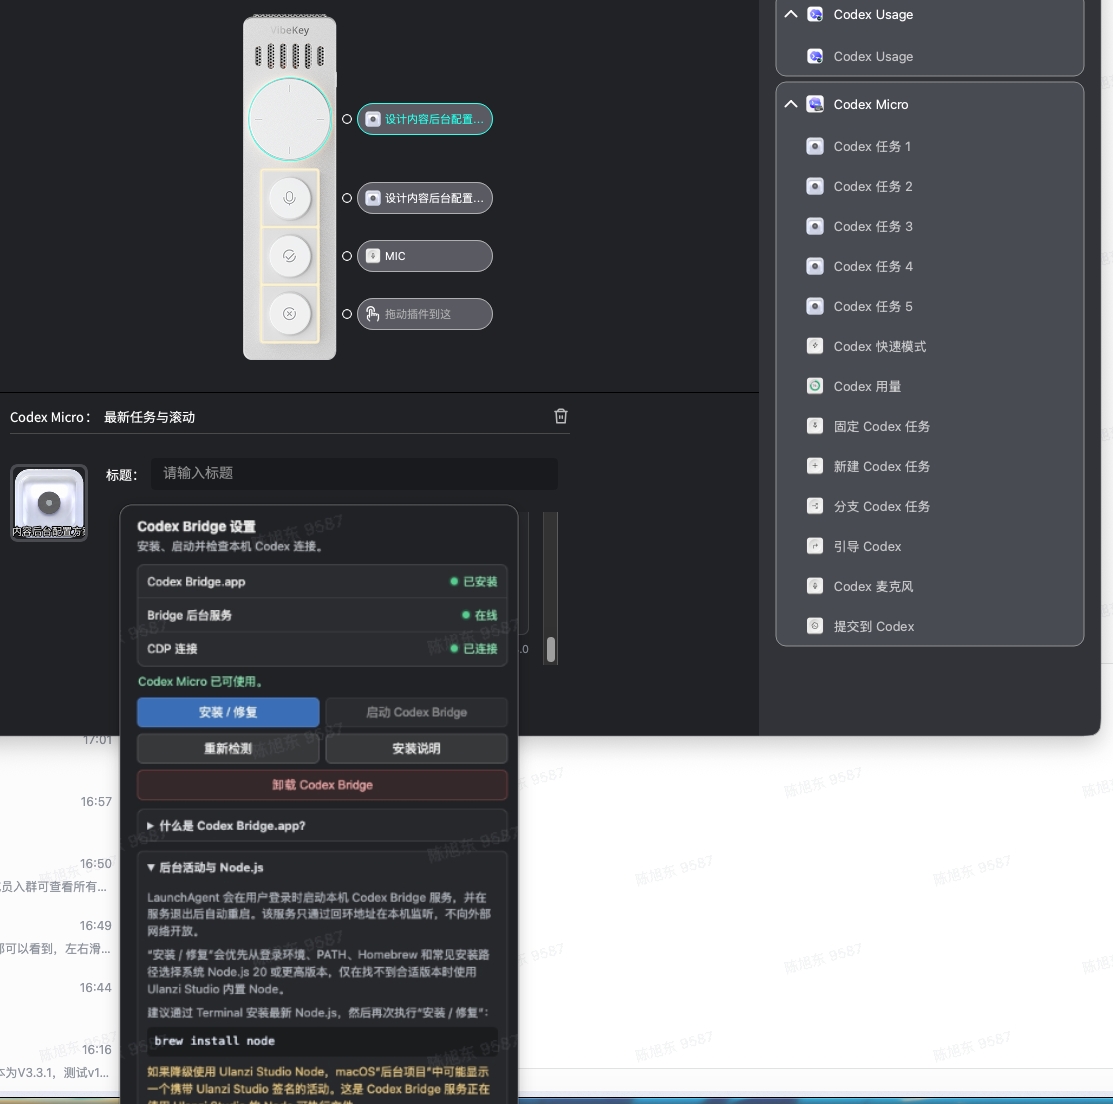Select the radio circle beside the second 设计内容后台配置 slot
The width and height of the screenshot is (1113, 1104).
(346, 198)
